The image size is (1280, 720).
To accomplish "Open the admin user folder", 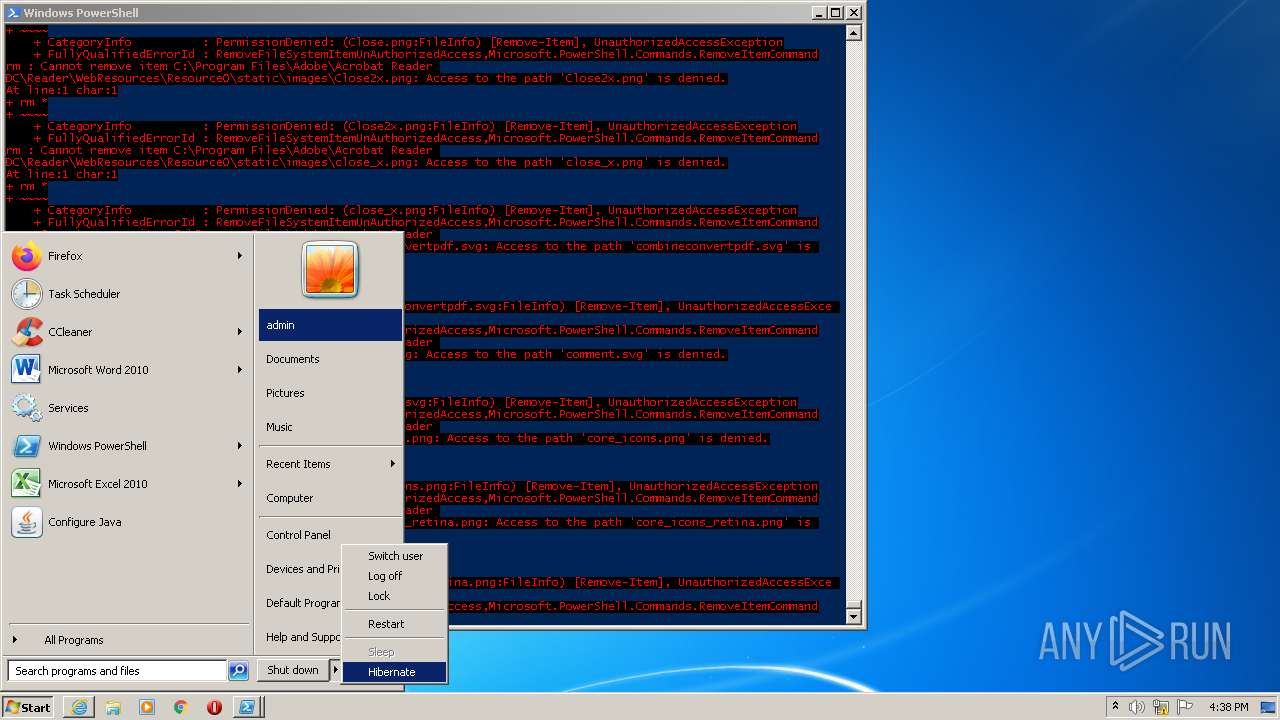I will point(330,325).
